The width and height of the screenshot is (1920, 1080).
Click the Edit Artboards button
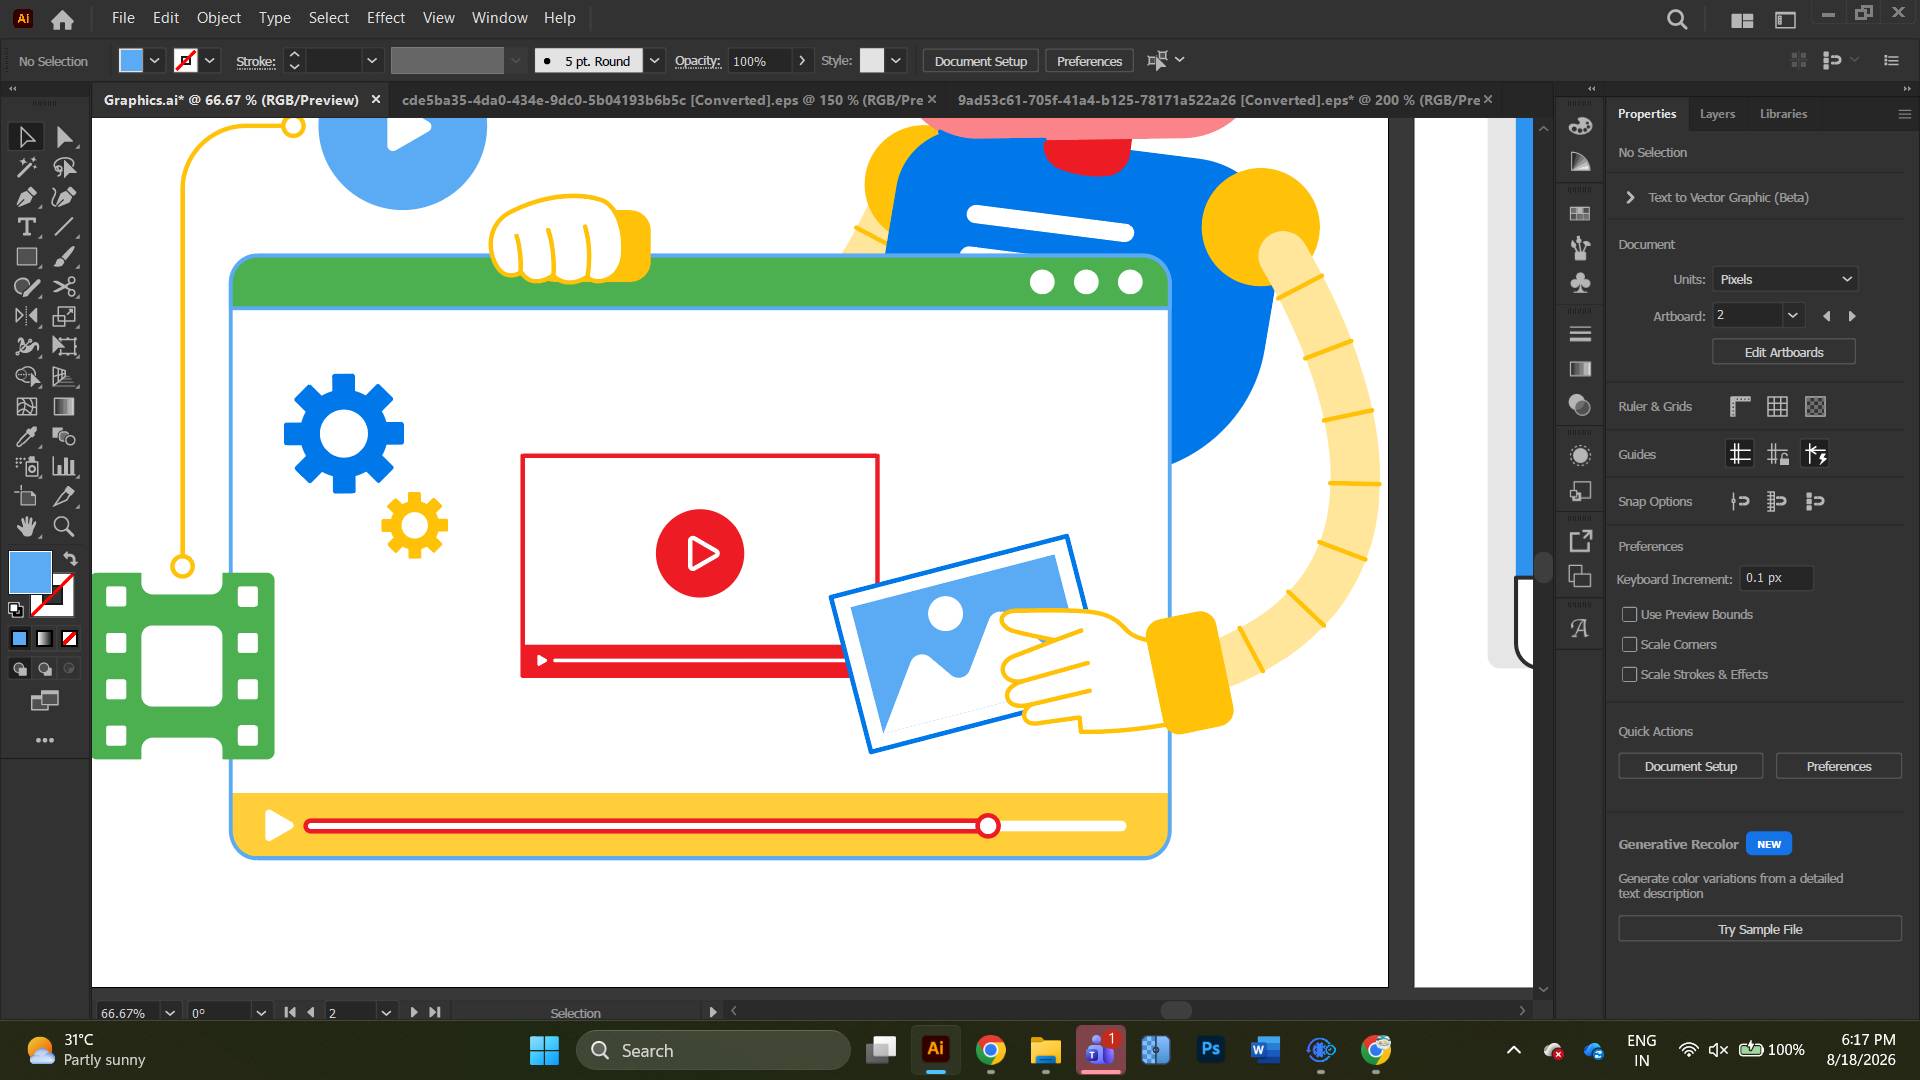coord(1784,352)
